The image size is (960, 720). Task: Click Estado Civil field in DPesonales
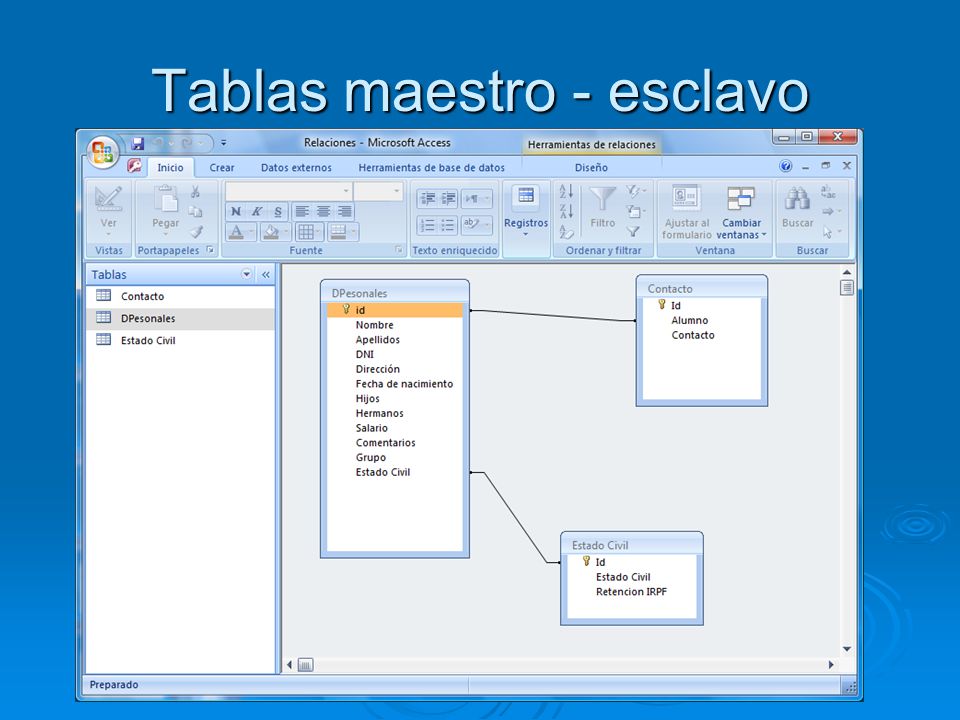pos(383,472)
